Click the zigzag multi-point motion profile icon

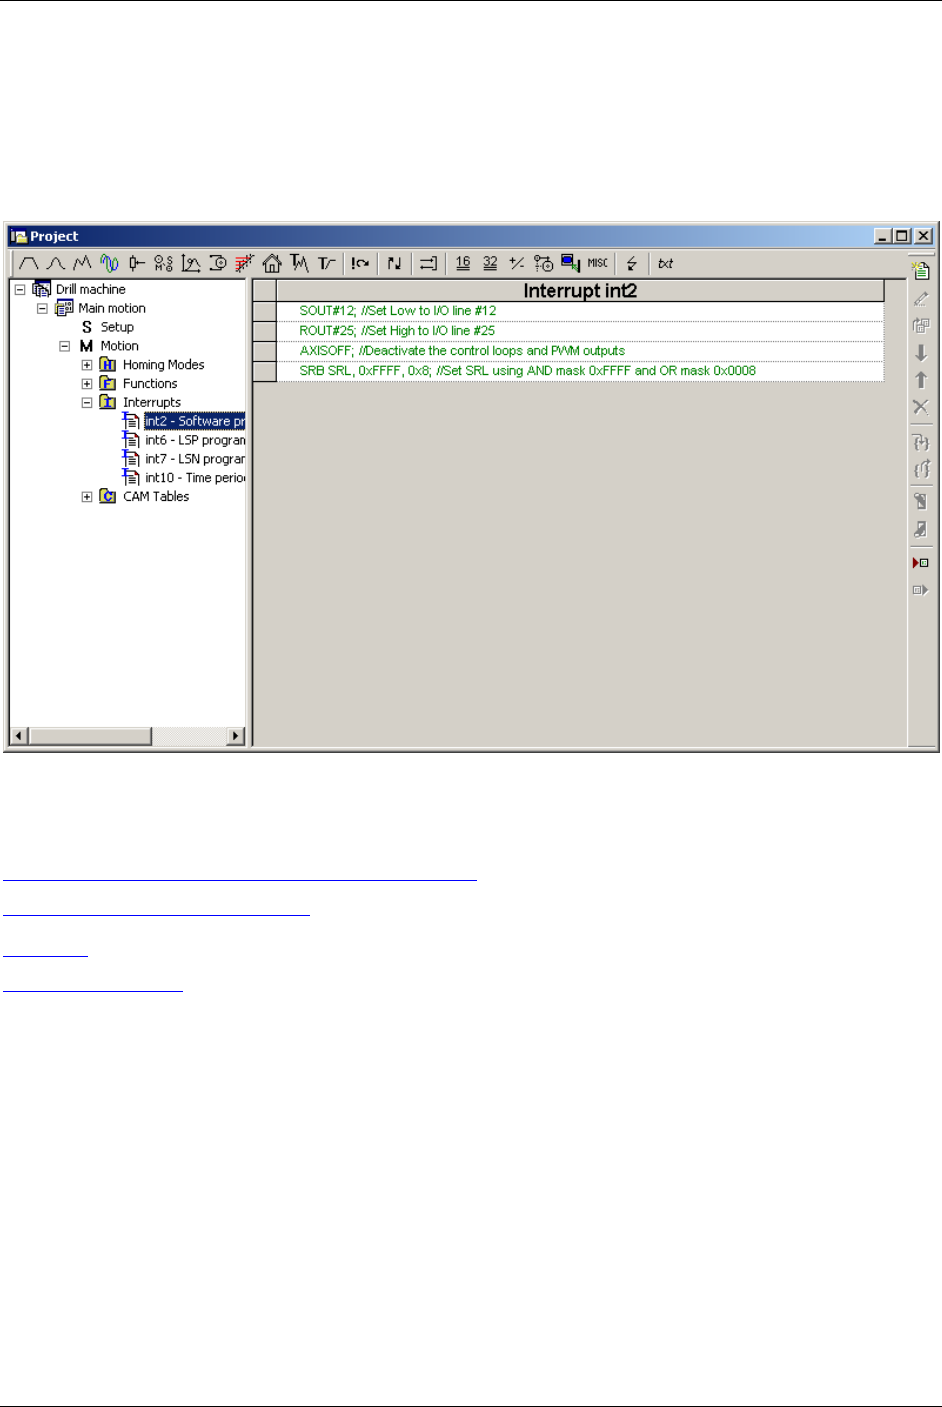[82, 263]
